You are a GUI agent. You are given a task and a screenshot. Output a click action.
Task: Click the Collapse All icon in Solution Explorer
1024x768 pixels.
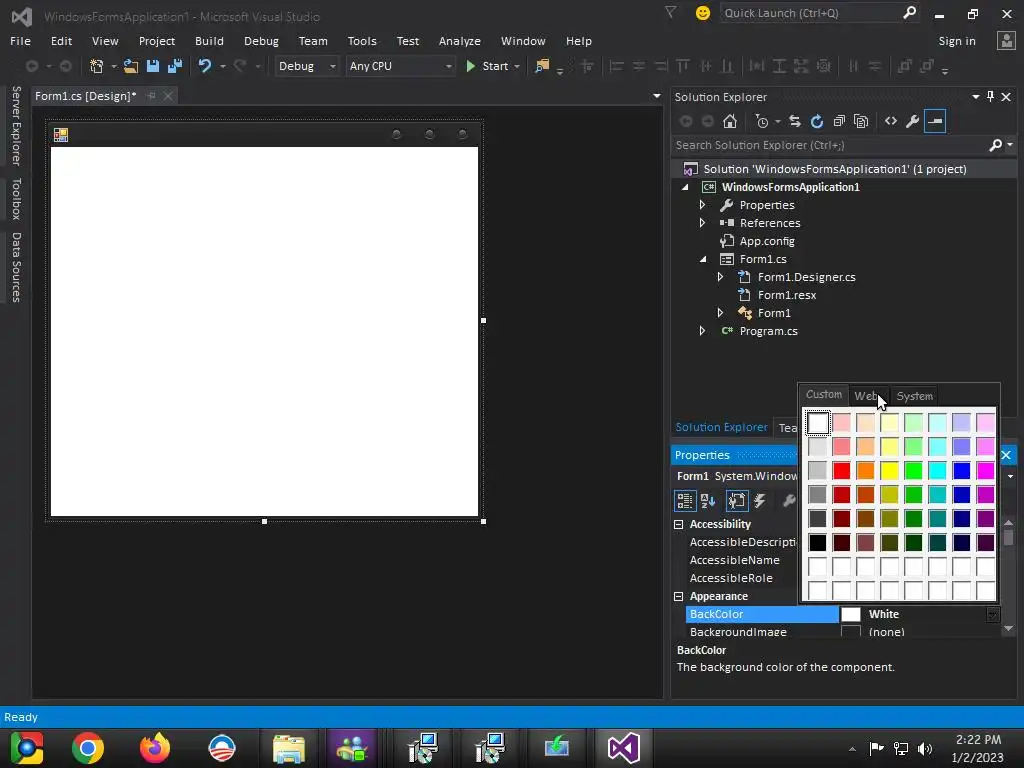coord(839,121)
